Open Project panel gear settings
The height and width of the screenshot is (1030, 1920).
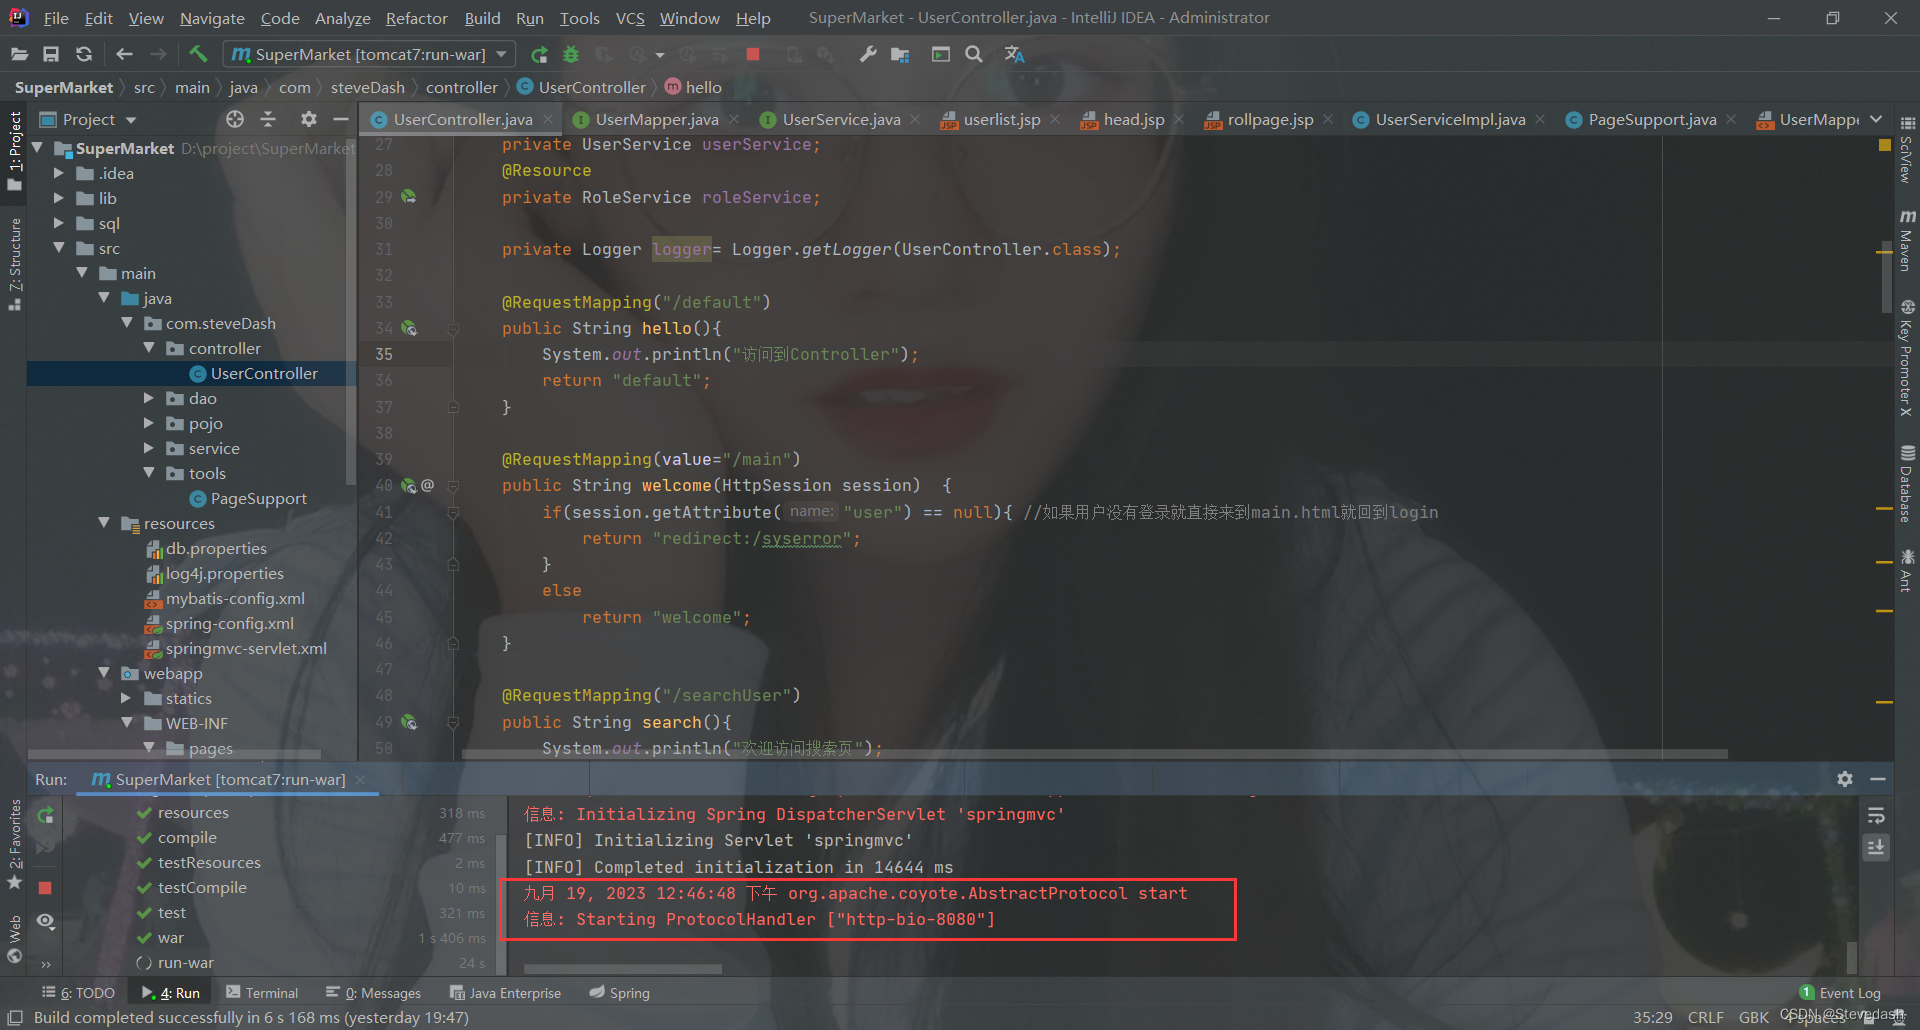(x=309, y=119)
